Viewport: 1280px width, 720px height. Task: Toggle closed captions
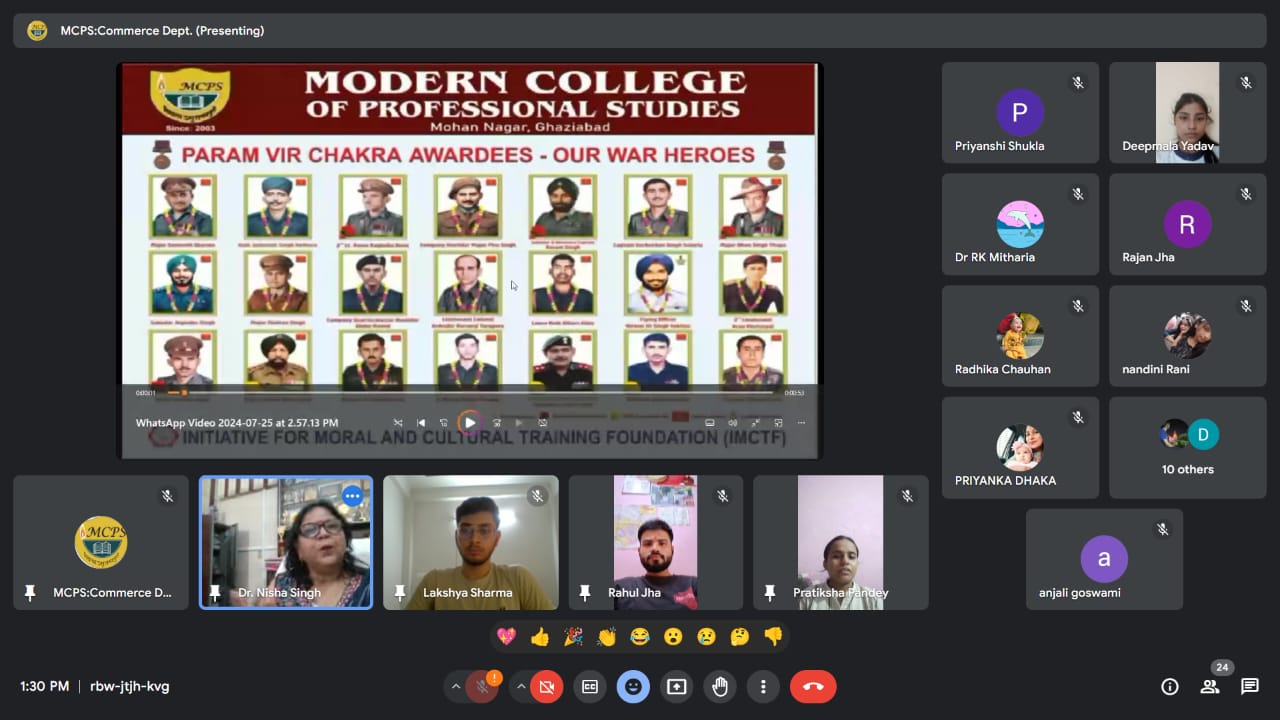[x=590, y=687]
